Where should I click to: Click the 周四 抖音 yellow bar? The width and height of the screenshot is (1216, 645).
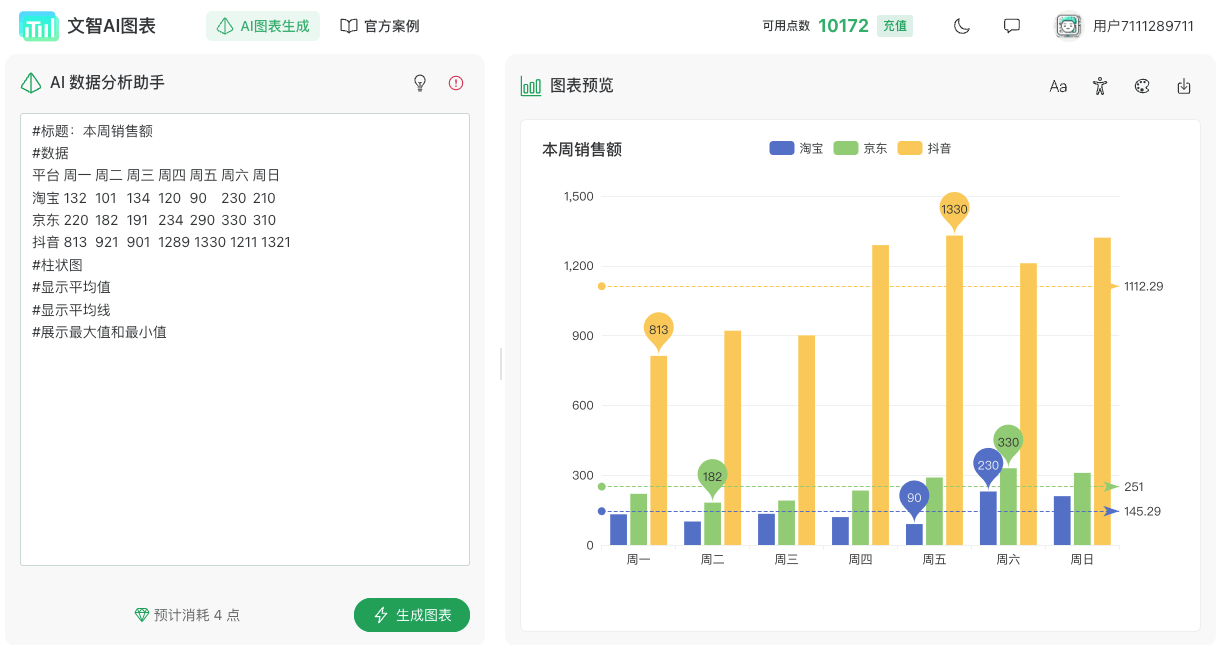880,395
